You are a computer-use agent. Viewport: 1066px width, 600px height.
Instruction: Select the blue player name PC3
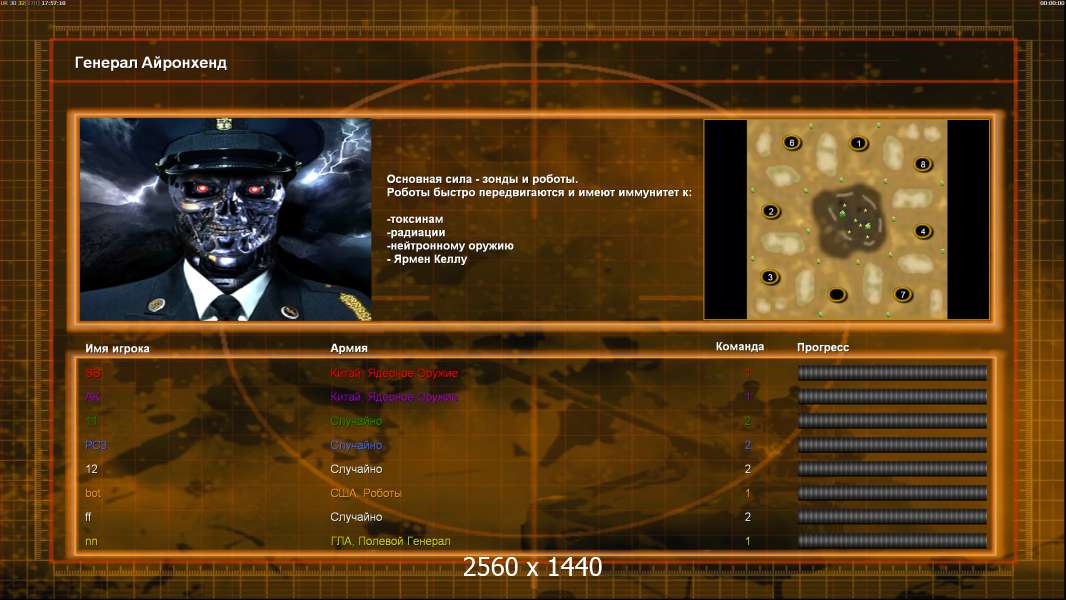coord(96,444)
